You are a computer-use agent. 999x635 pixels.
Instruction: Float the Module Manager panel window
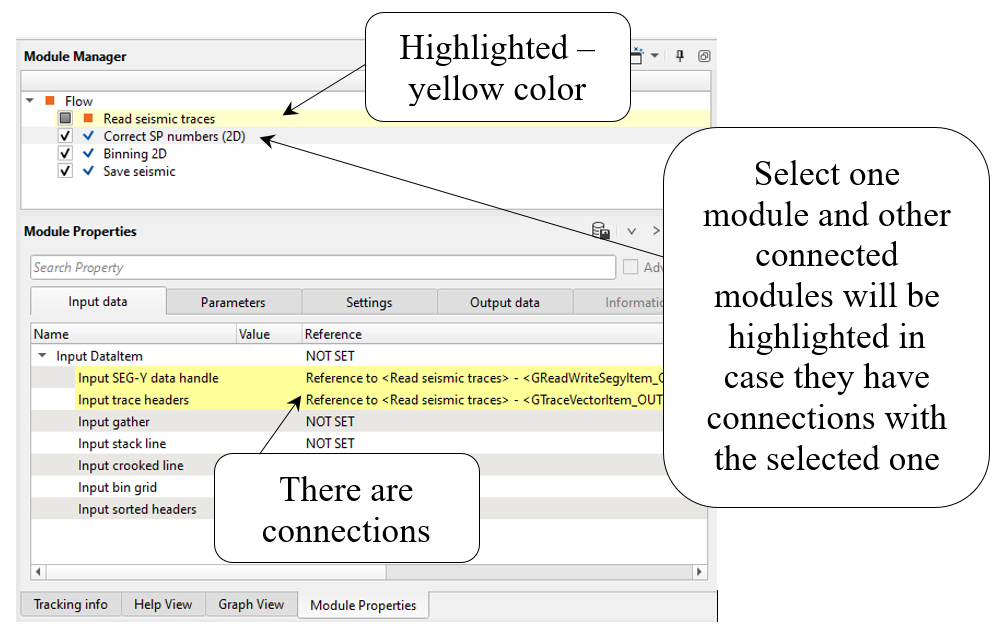click(704, 56)
